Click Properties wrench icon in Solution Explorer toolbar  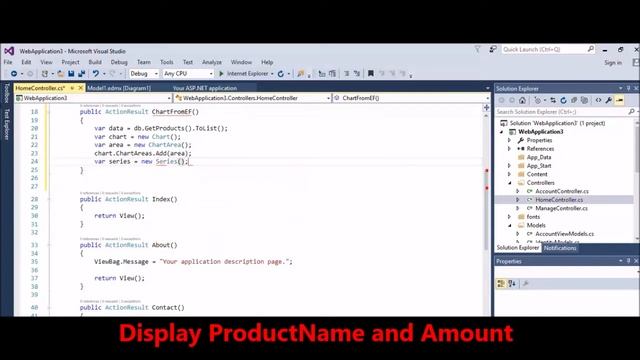[609, 100]
